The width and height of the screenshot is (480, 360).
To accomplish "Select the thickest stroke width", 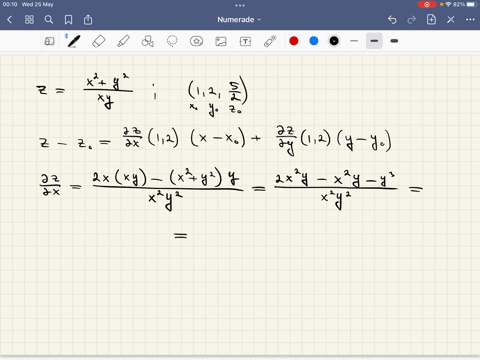I will (394, 41).
